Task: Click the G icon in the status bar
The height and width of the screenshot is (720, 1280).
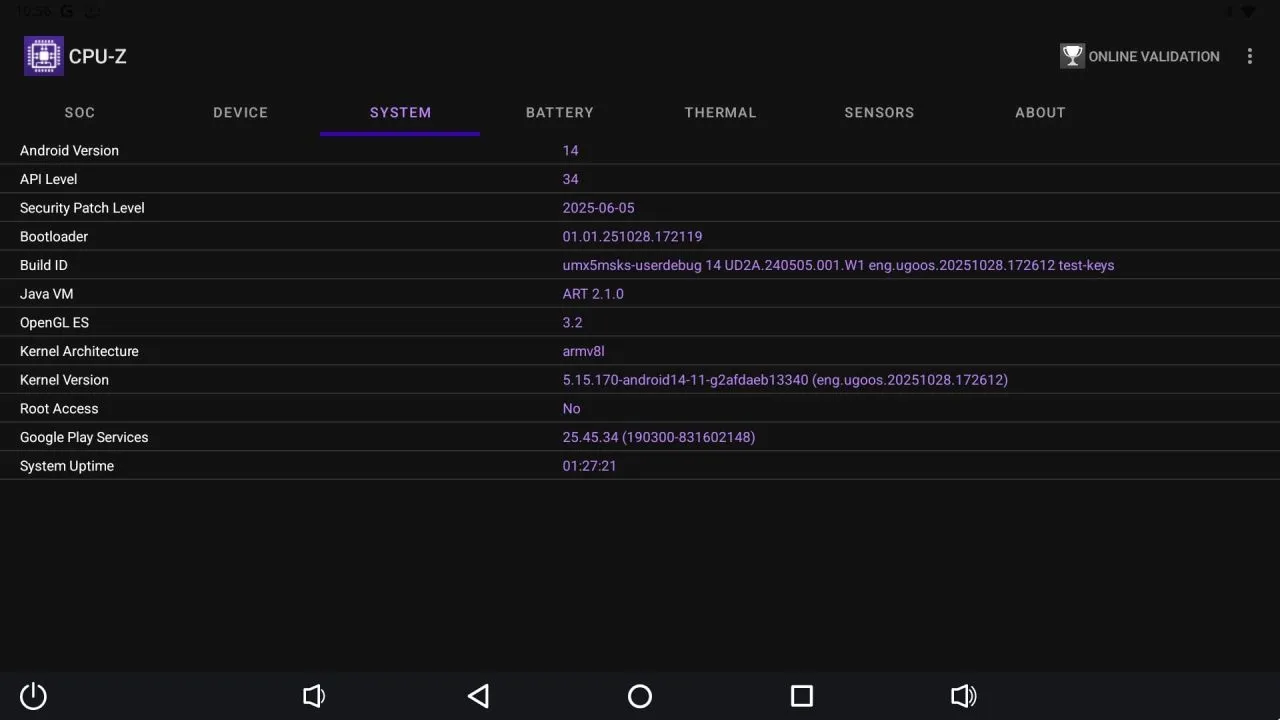Action: coord(66,10)
